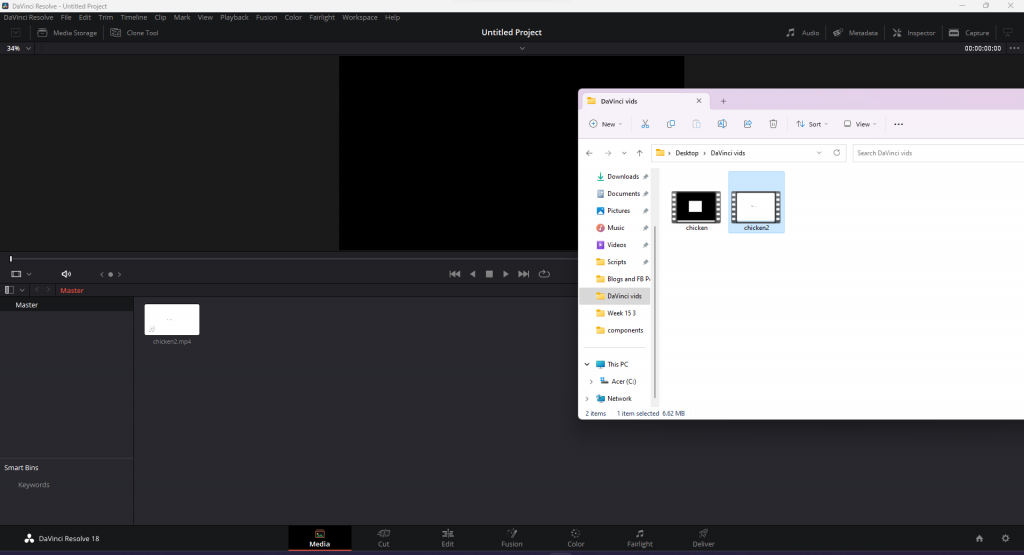The height and width of the screenshot is (555, 1024).
Task: Switch to the Fairlight page
Action: coord(639,538)
